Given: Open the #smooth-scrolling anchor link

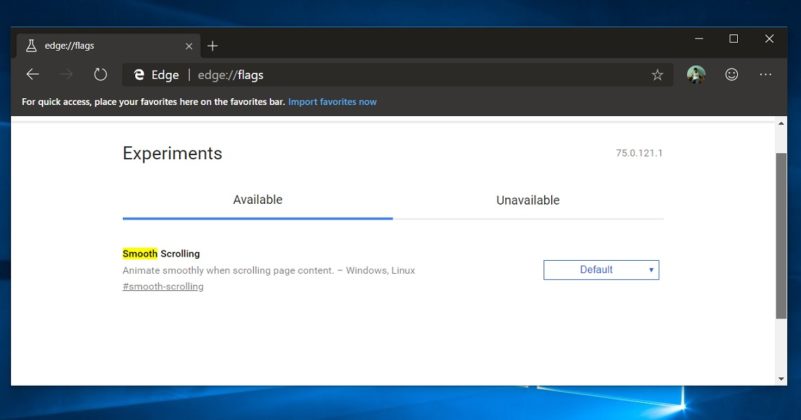Looking at the screenshot, I should coord(163,287).
